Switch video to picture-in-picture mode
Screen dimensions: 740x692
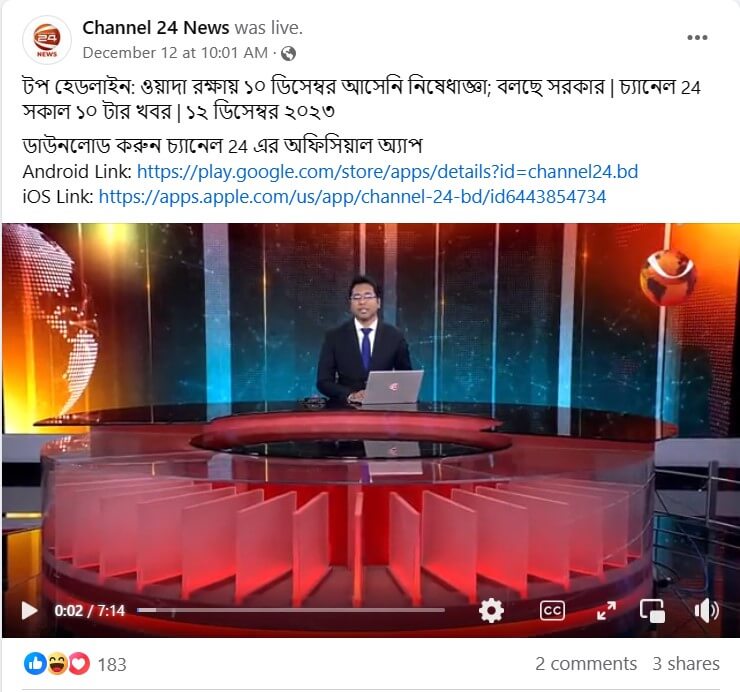point(652,610)
